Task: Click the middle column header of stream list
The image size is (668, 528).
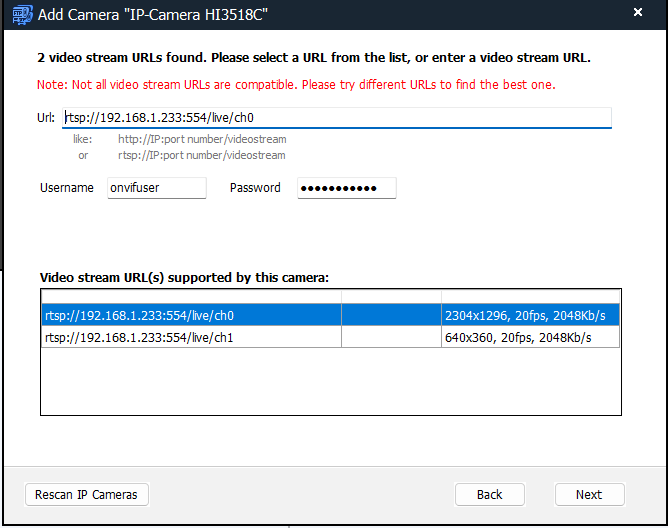Action: [x=391, y=297]
